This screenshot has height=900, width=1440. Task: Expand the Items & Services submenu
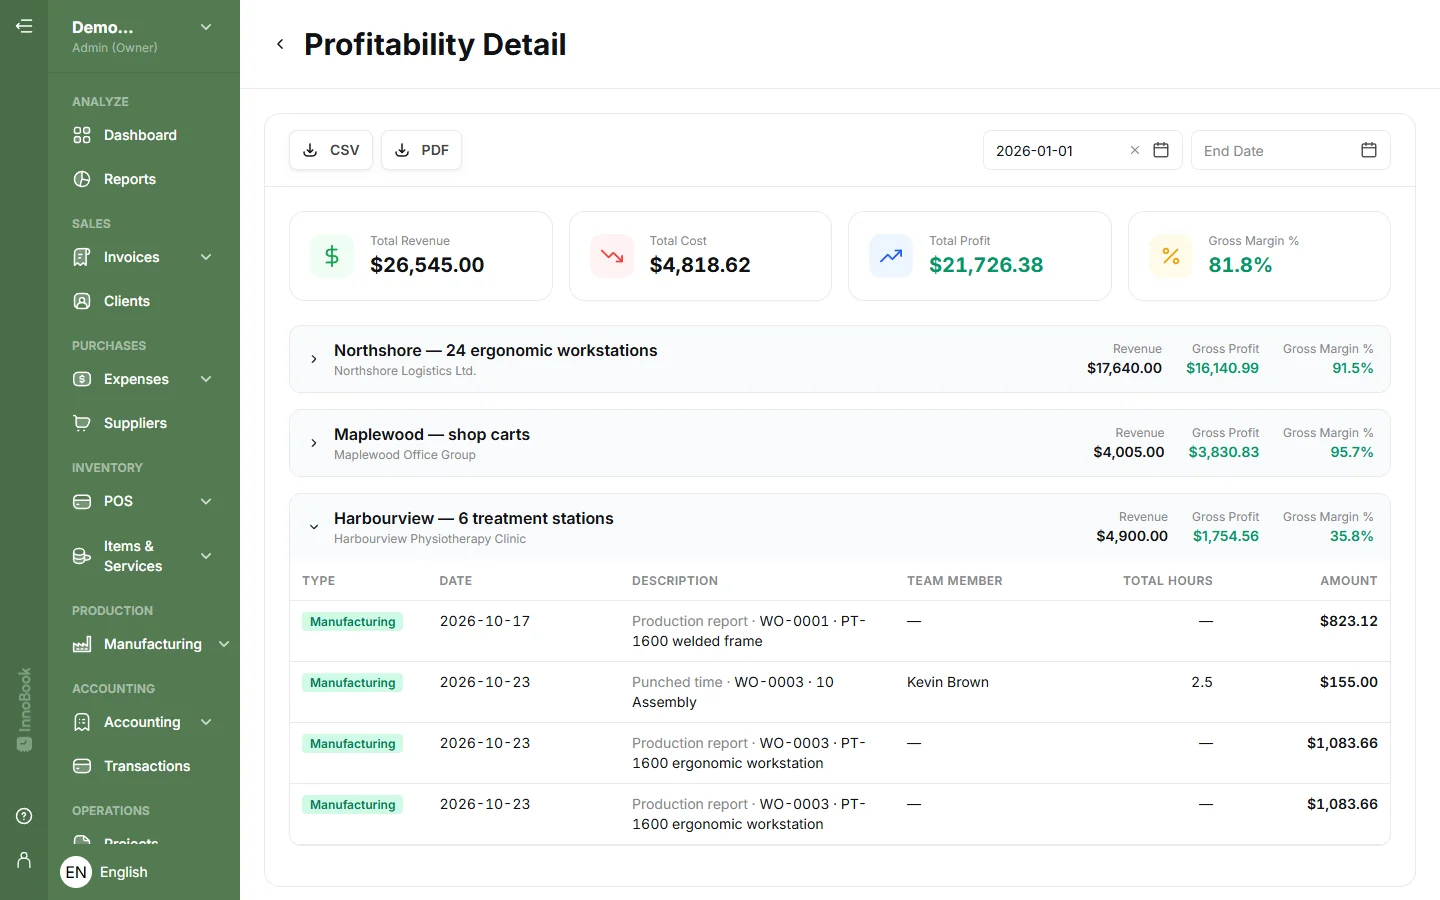pos(206,556)
